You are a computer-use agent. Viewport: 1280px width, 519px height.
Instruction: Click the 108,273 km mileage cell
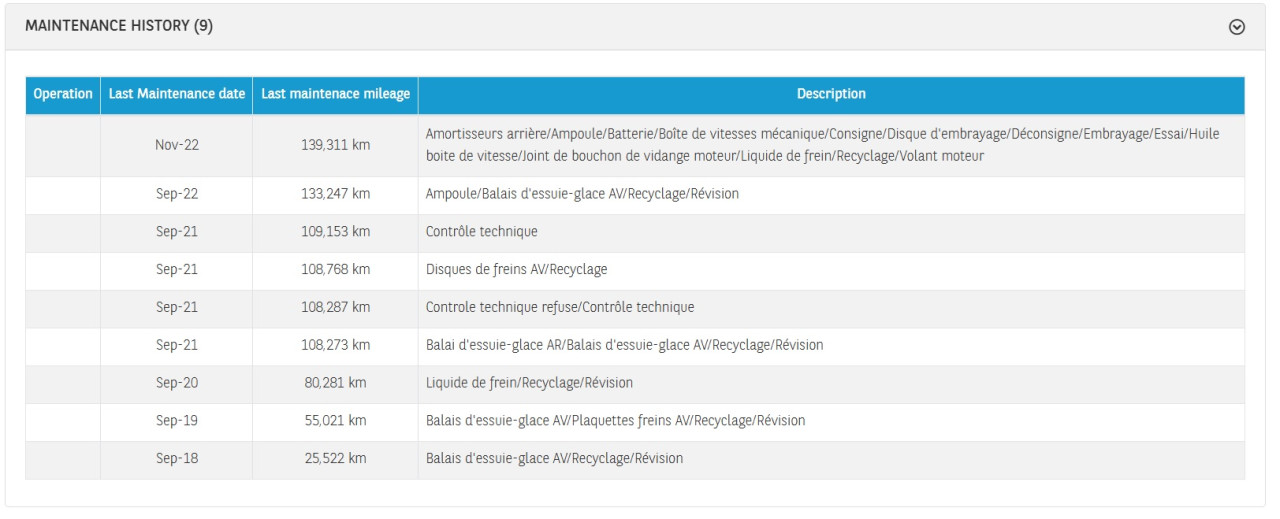[x=336, y=345]
